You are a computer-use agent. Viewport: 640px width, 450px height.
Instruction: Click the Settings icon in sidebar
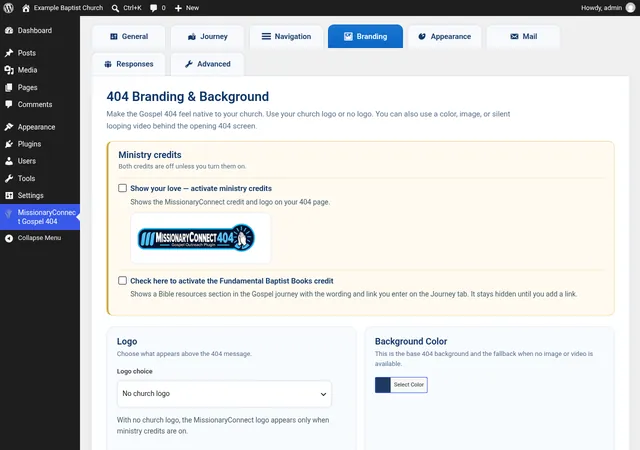click(x=9, y=196)
